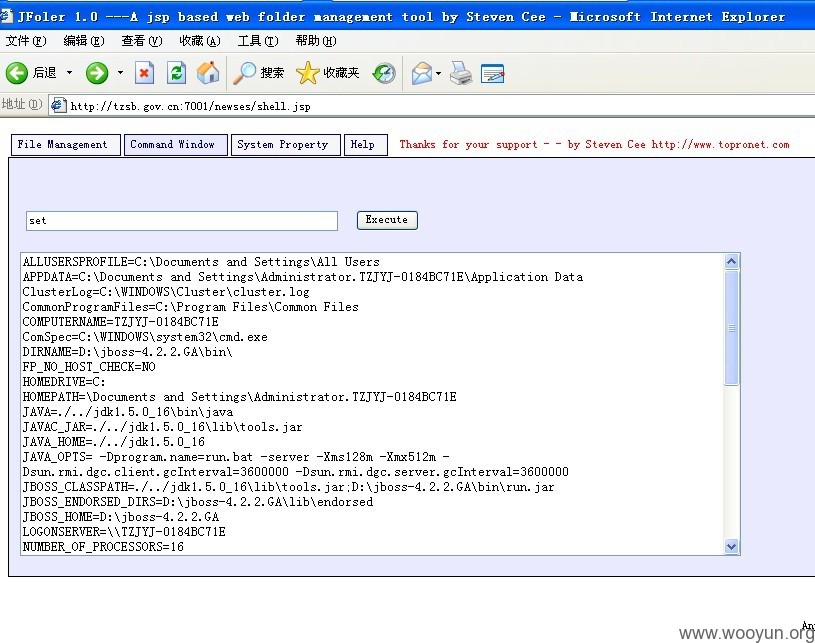This screenshot has width=815, height=643.
Task: Click the HOMEDRIVE=C: line
Action: [x=64, y=382]
